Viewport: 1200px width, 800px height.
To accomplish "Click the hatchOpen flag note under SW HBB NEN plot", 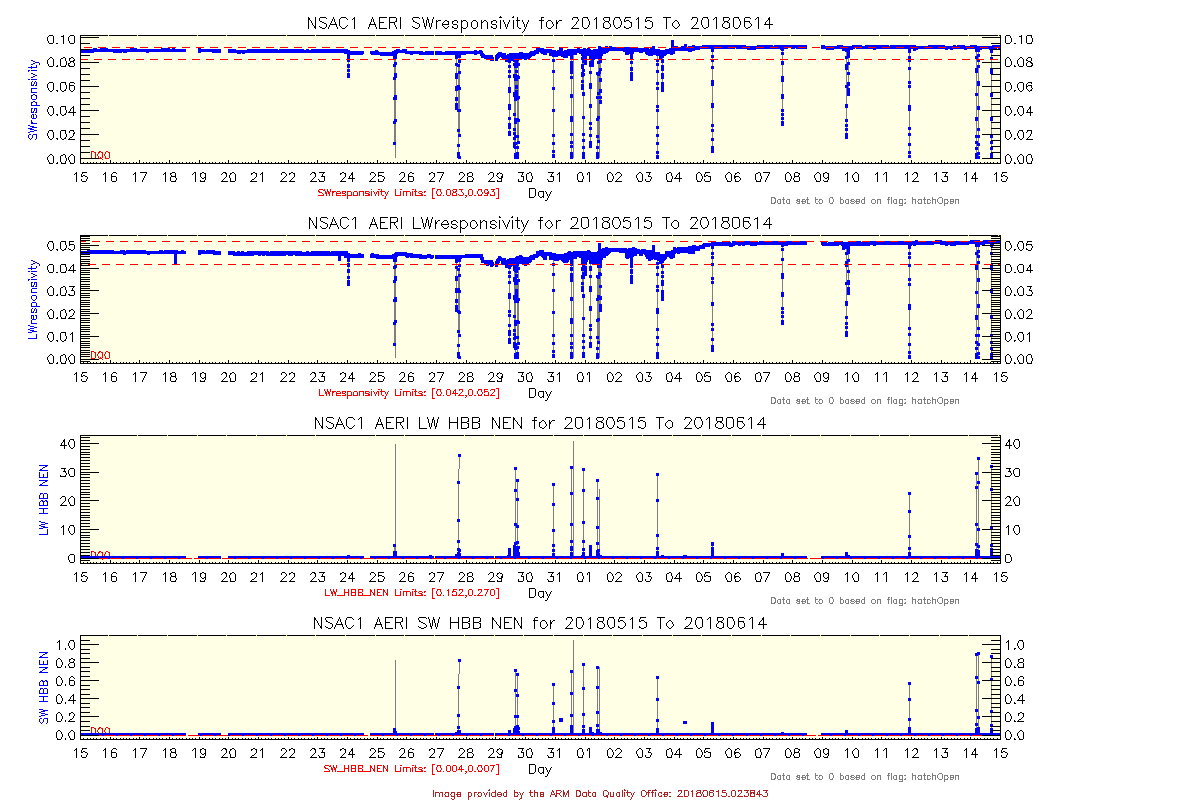I will pos(864,777).
